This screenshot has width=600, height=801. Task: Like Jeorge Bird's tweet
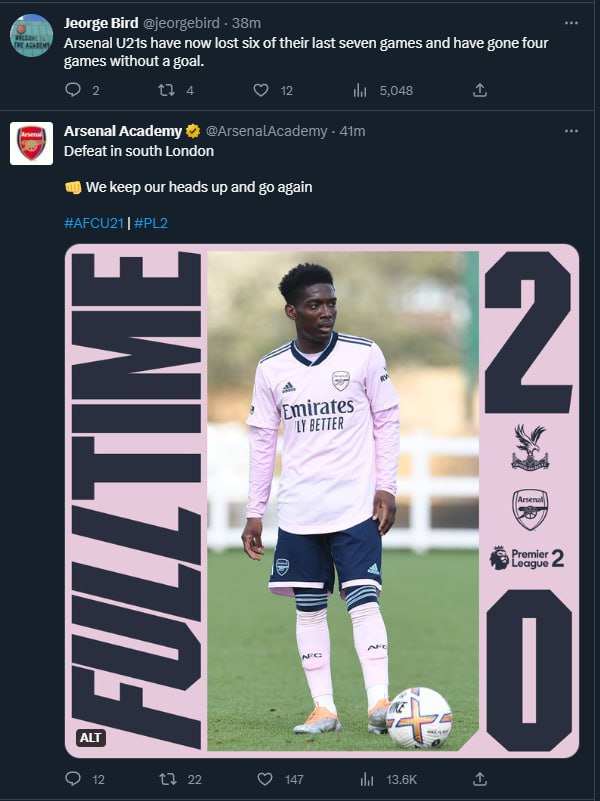coord(261,91)
